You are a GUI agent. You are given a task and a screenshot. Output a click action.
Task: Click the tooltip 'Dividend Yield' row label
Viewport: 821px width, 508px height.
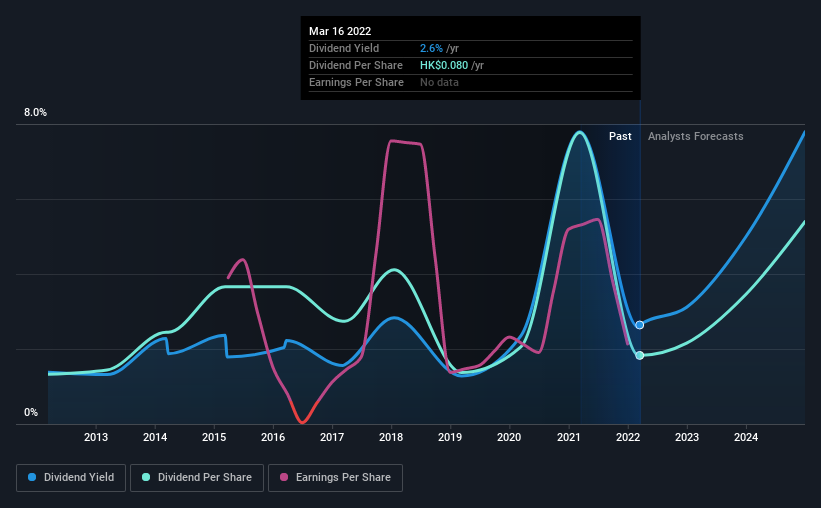click(x=344, y=48)
